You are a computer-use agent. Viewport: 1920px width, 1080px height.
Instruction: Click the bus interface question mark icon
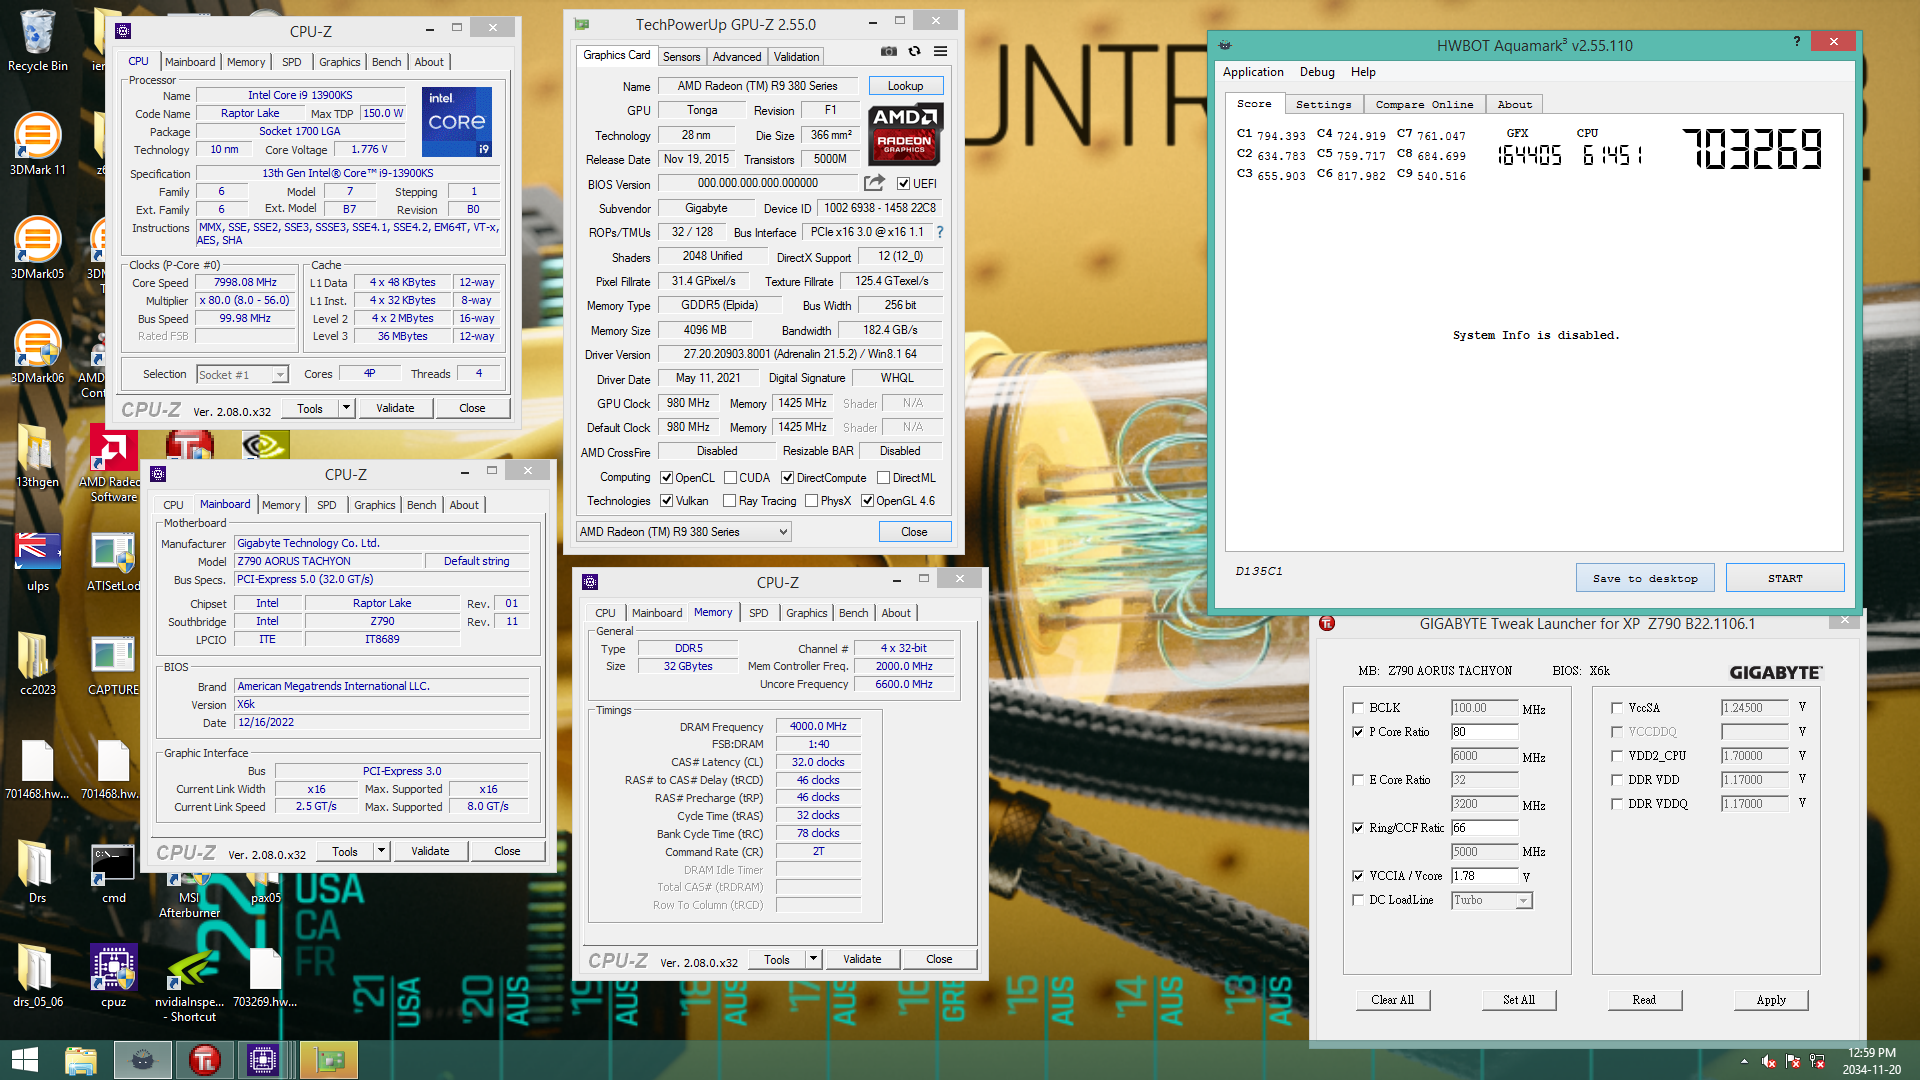click(940, 232)
